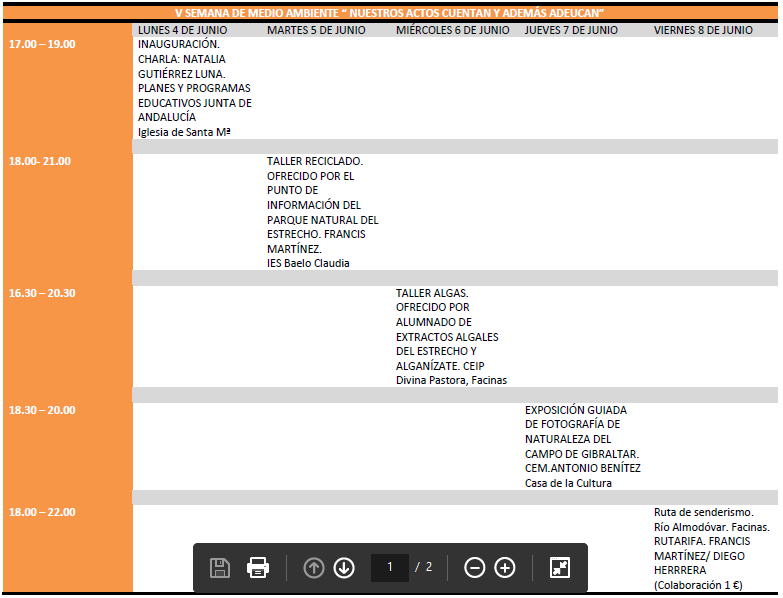Screen dimensions: 783x598
Task: Click the header 'JUEVES 7 DE JUNIO'
Action: pyautogui.click(x=571, y=30)
